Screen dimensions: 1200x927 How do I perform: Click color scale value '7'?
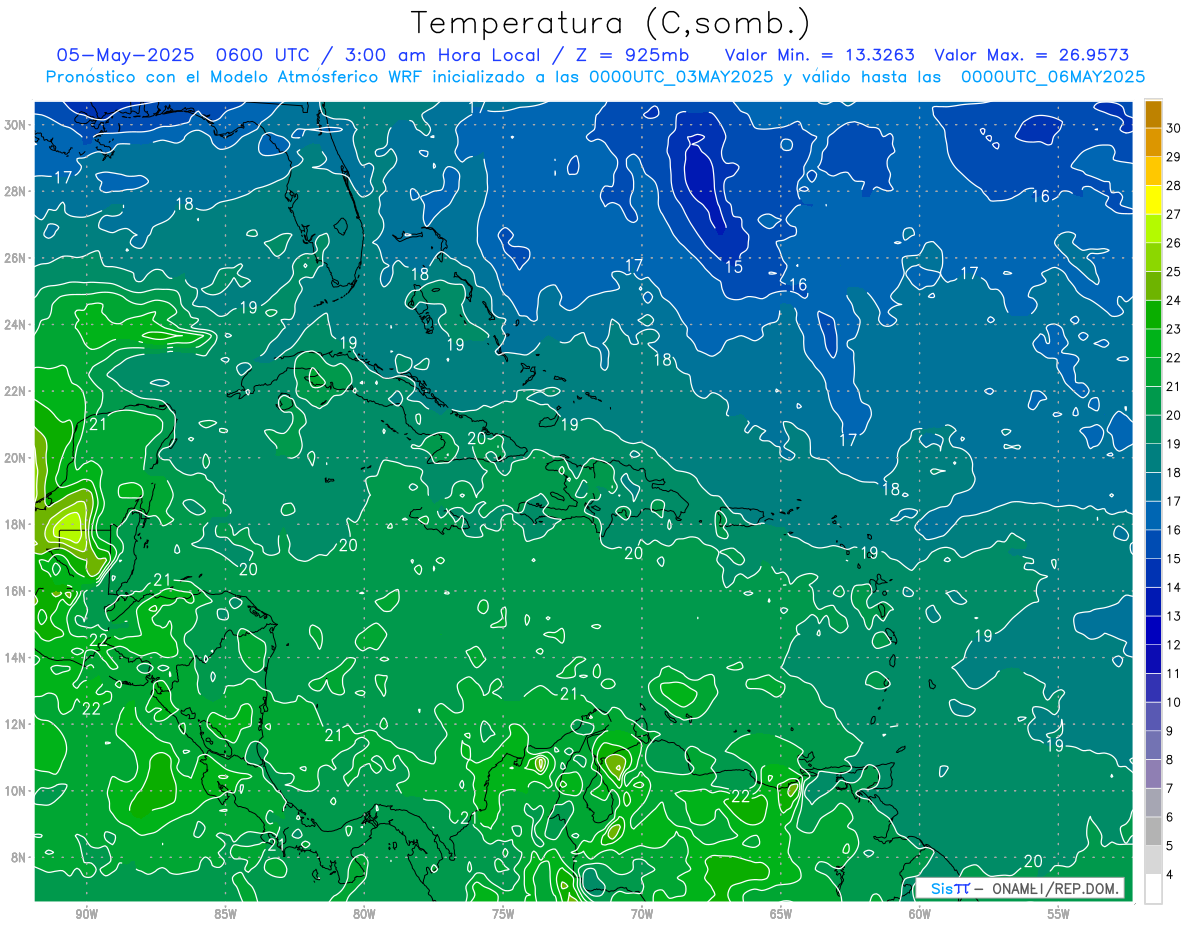coord(1171,788)
